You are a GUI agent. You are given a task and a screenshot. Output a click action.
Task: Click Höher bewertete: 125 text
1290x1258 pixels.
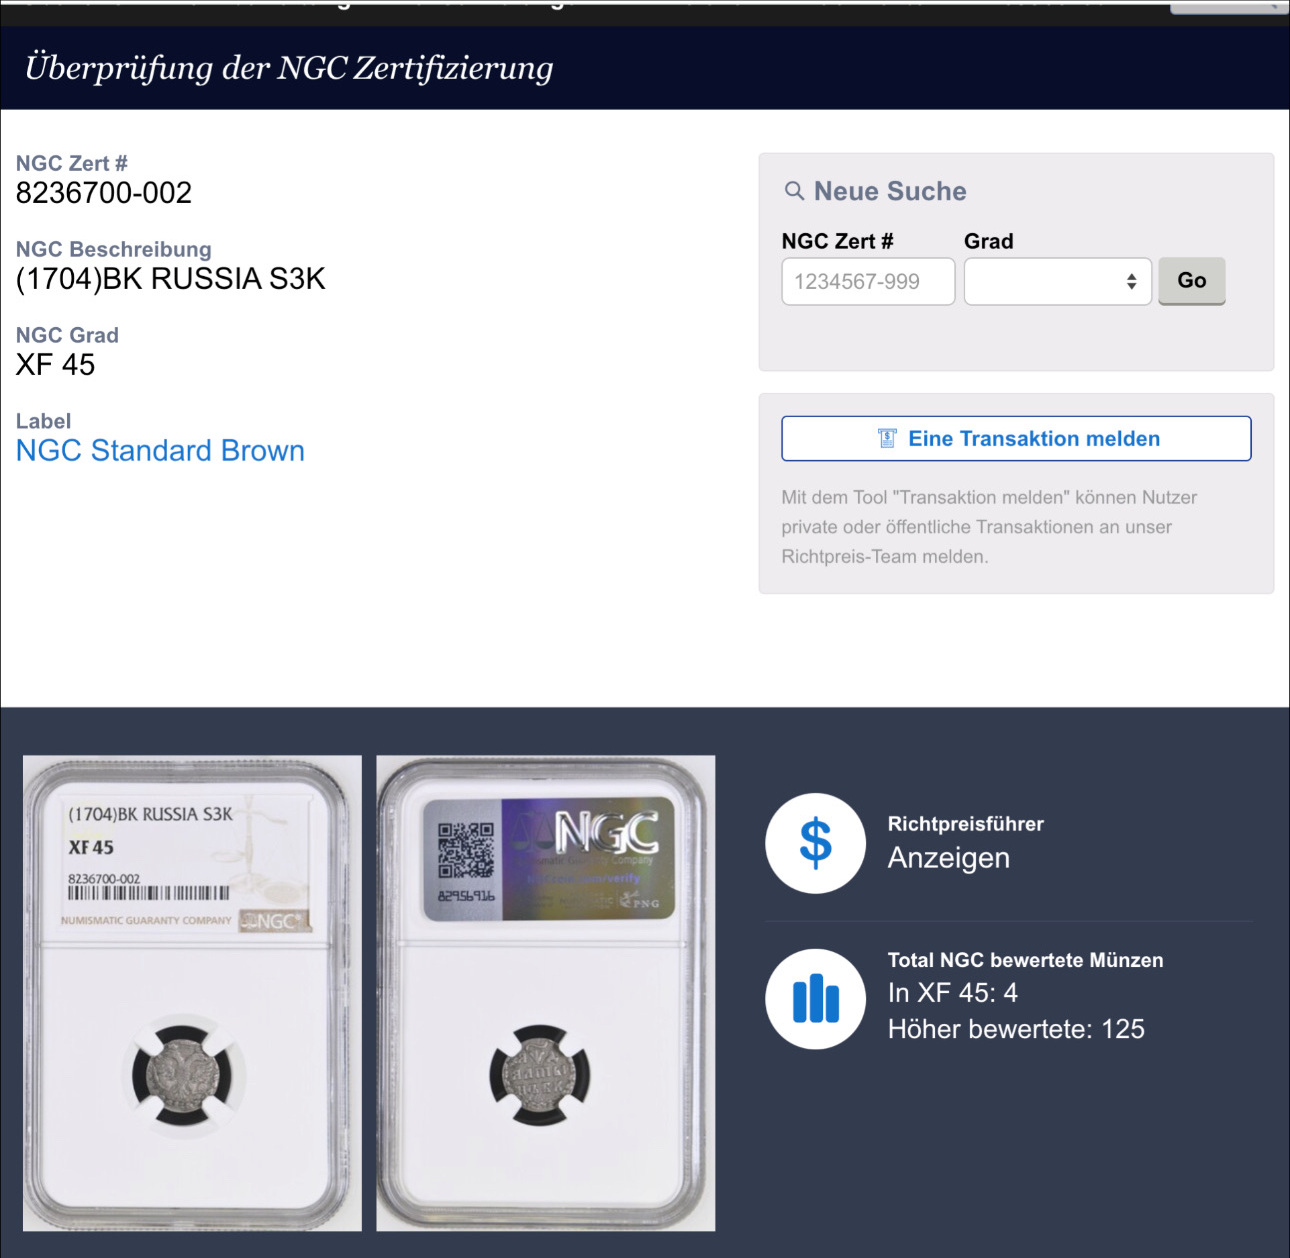[x=1016, y=1029]
